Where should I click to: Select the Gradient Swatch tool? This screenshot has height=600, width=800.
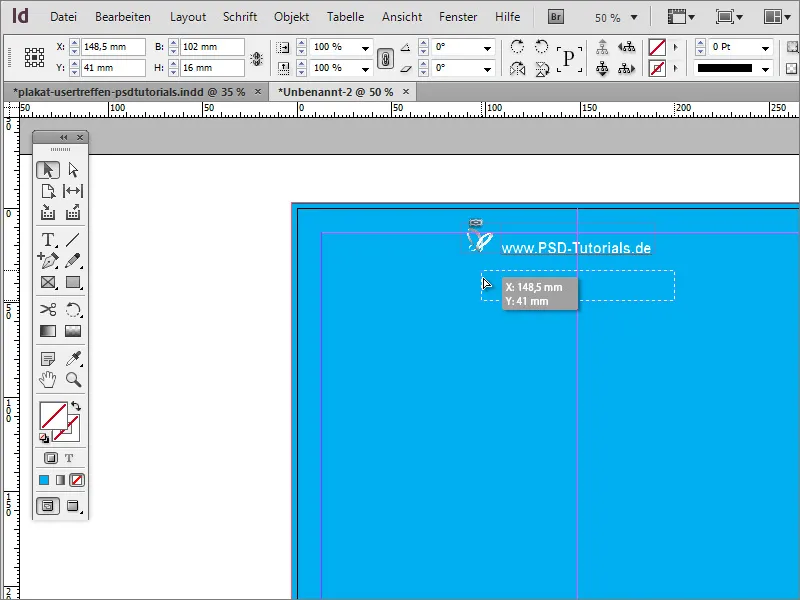pyautogui.click(x=48, y=331)
